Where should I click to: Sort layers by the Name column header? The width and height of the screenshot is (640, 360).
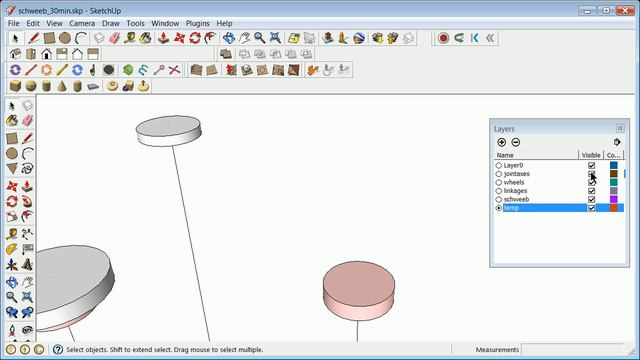[x=536, y=155]
